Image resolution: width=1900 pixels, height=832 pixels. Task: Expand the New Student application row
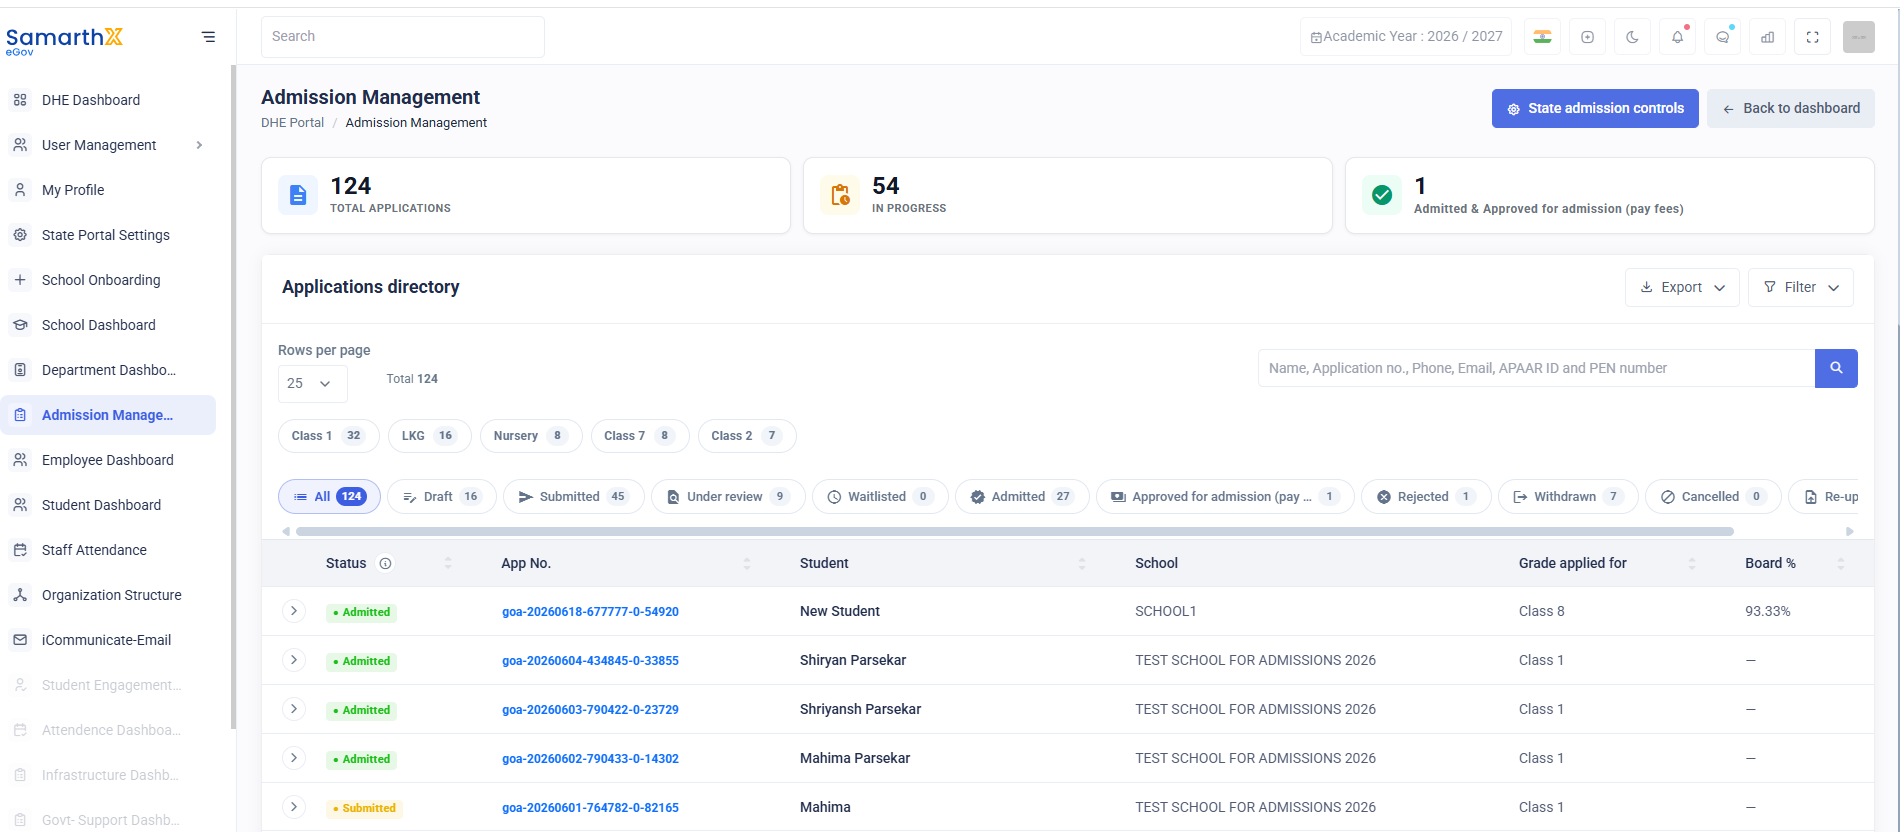click(293, 611)
